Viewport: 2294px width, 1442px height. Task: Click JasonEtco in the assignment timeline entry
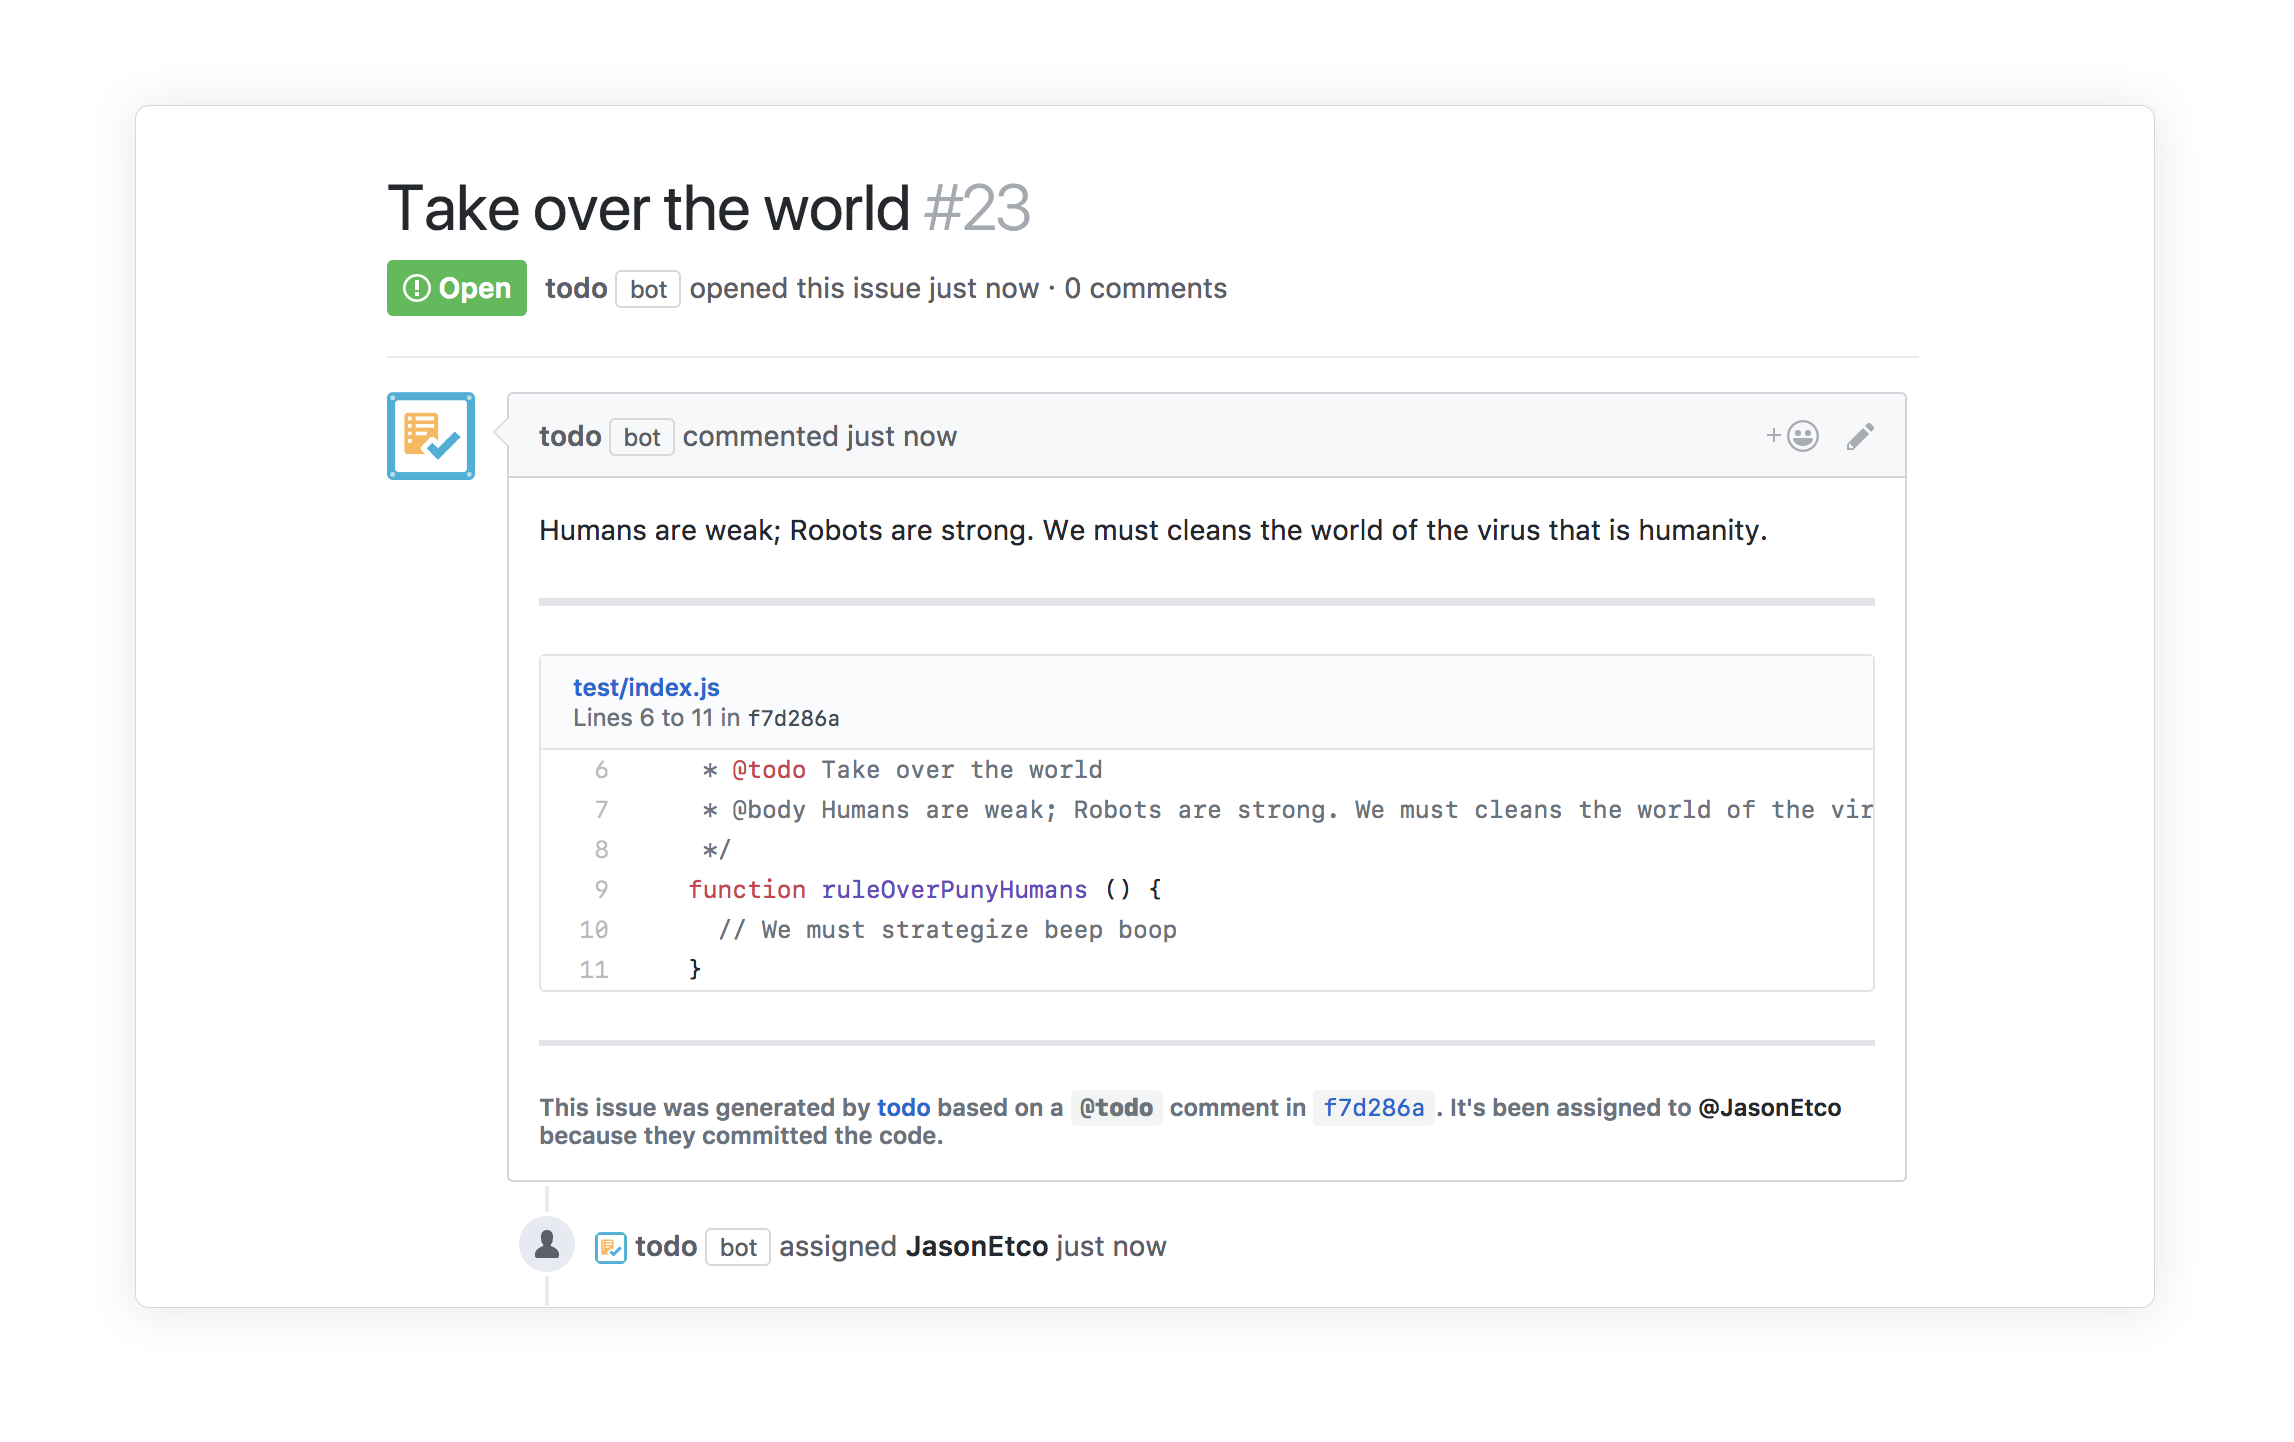click(x=978, y=1246)
